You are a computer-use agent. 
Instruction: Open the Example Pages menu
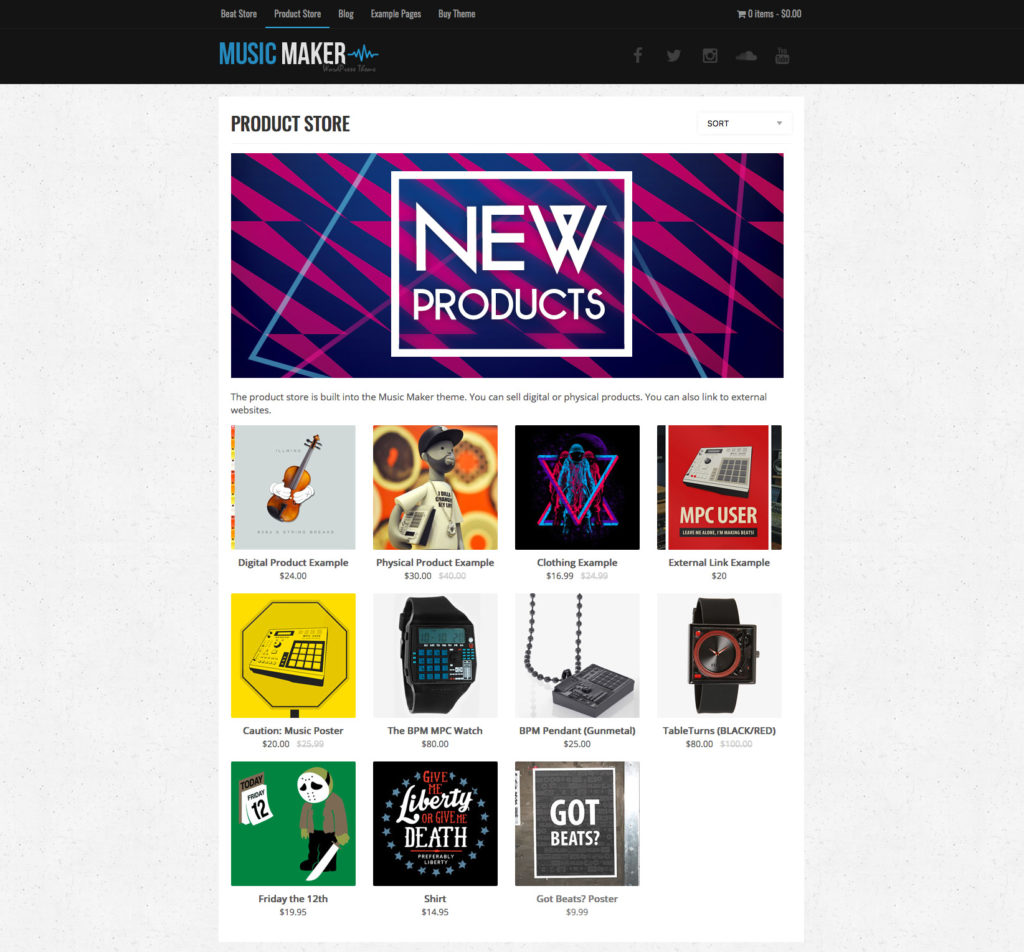[396, 14]
